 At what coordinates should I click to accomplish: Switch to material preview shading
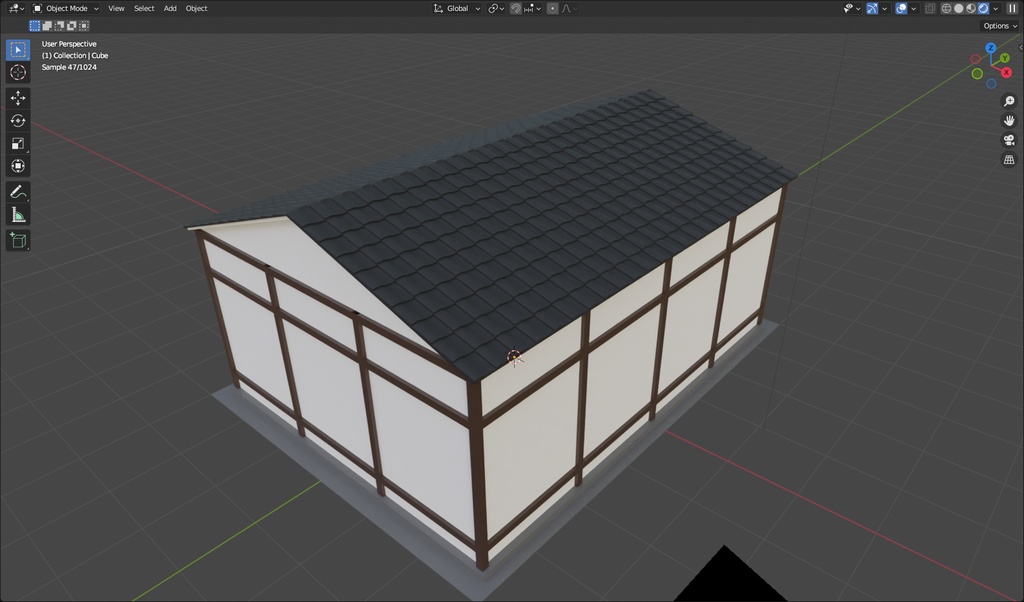click(x=971, y=8)
